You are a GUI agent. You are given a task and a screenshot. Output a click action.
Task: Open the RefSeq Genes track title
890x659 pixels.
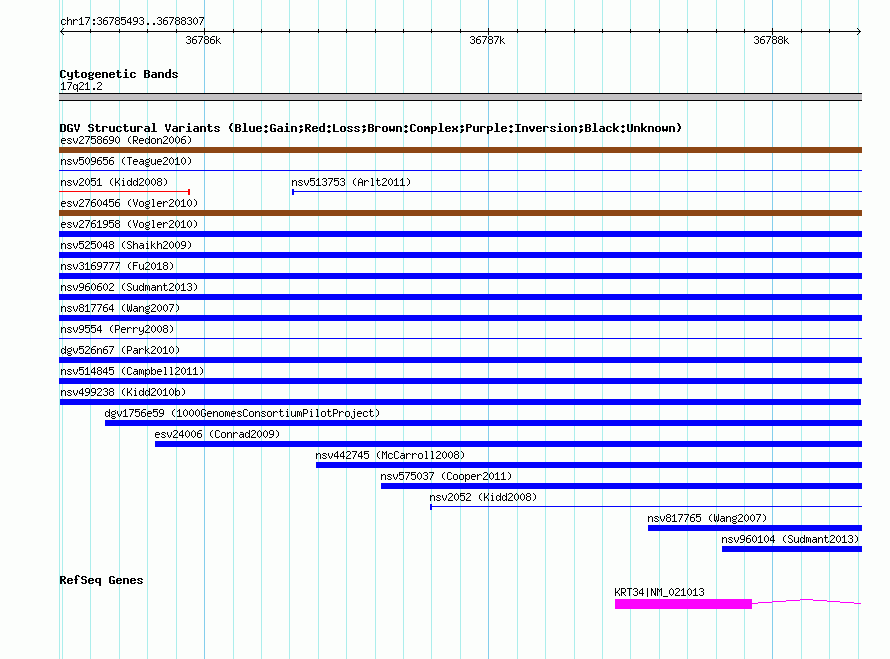tap(101, 580)
